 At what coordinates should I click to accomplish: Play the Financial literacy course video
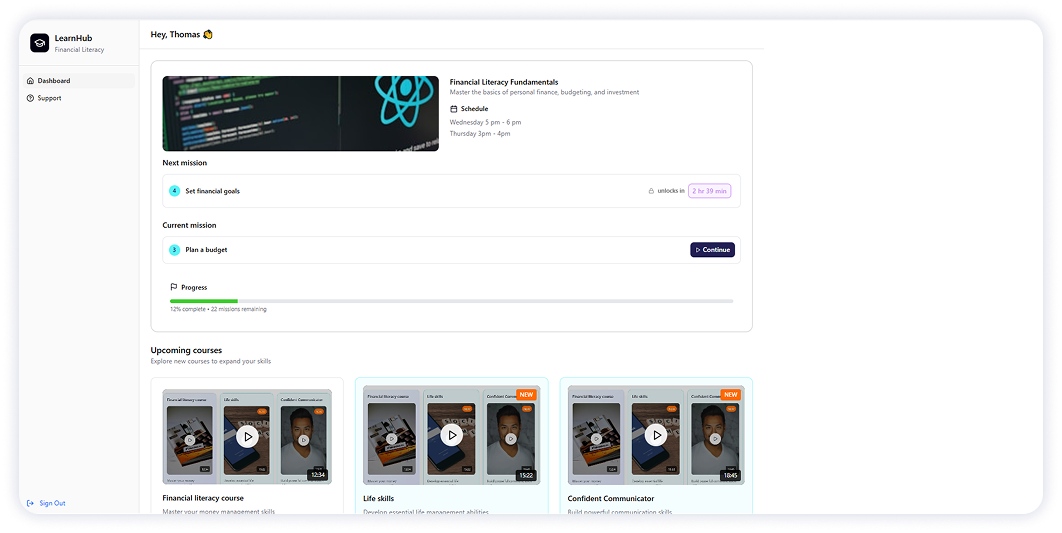pos(247,435)
